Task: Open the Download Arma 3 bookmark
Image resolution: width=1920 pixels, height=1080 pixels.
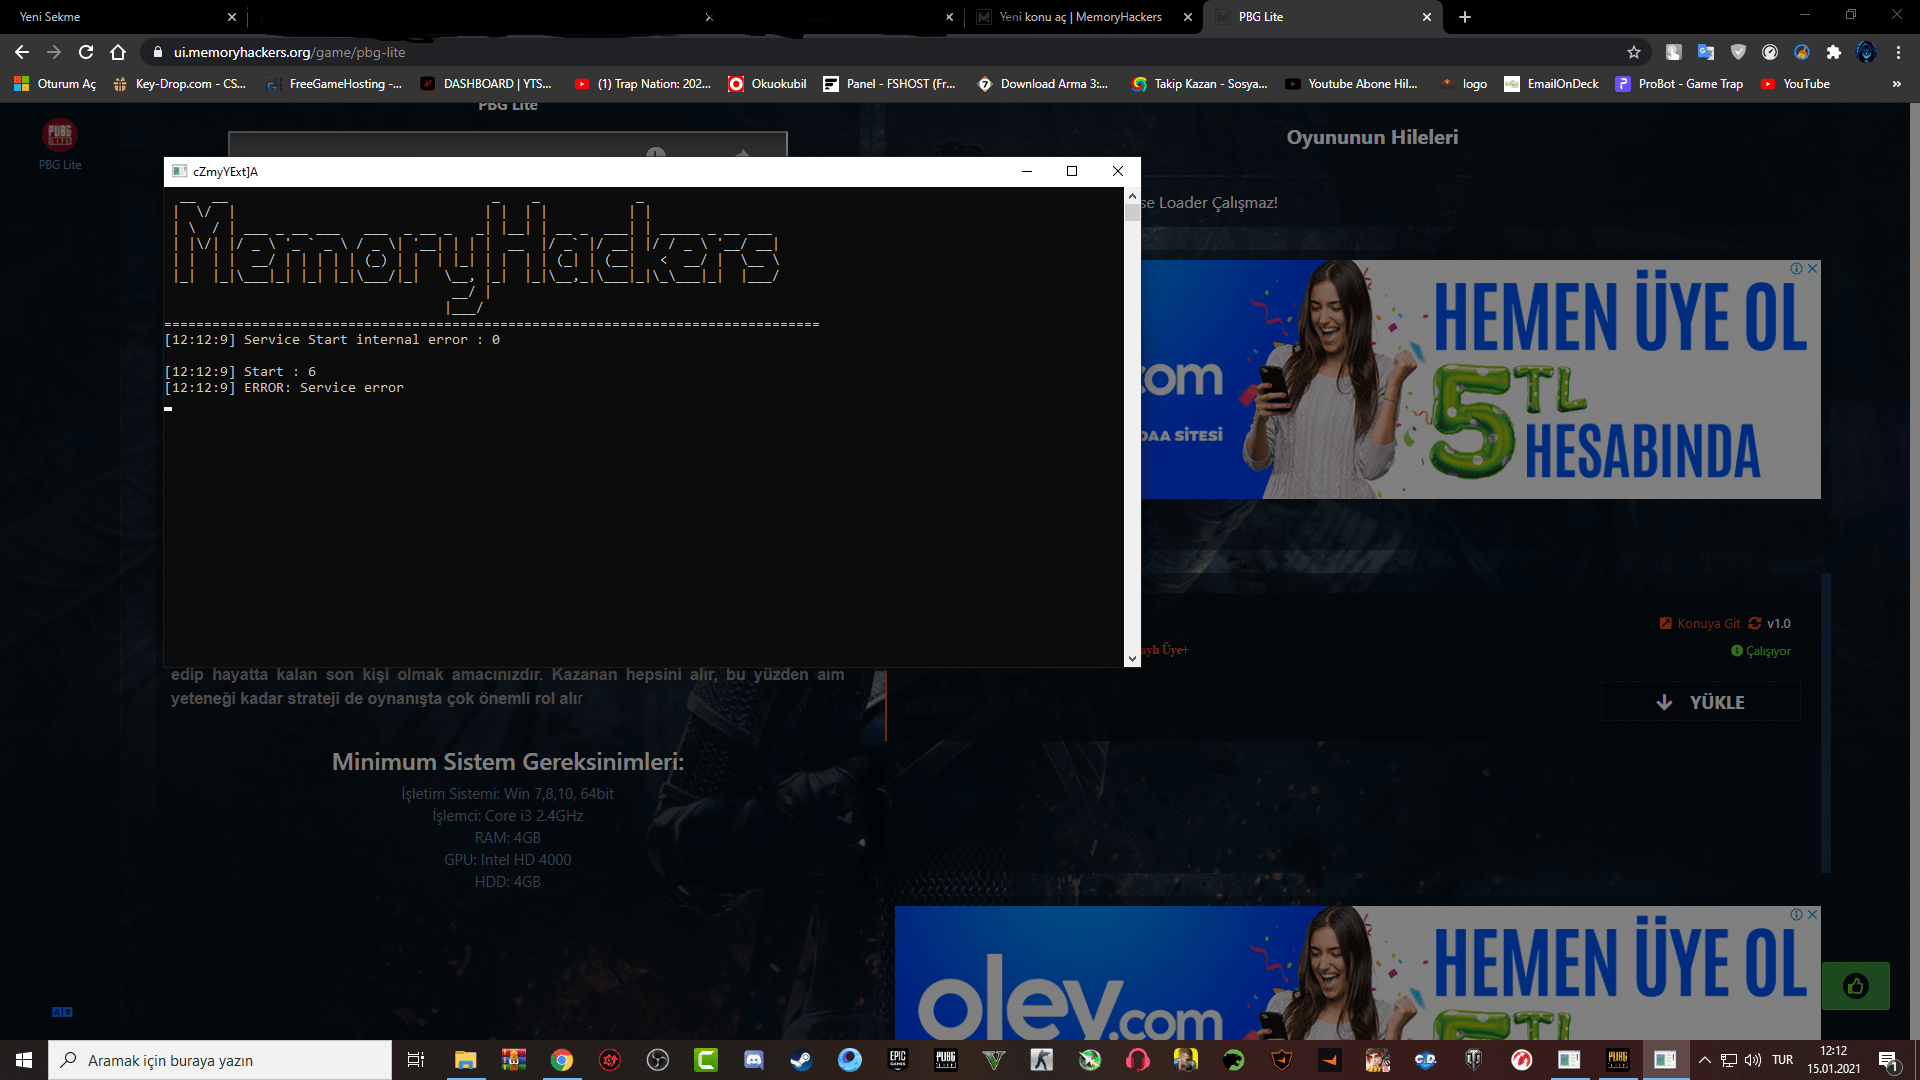Action: [x=1042, y=84]
